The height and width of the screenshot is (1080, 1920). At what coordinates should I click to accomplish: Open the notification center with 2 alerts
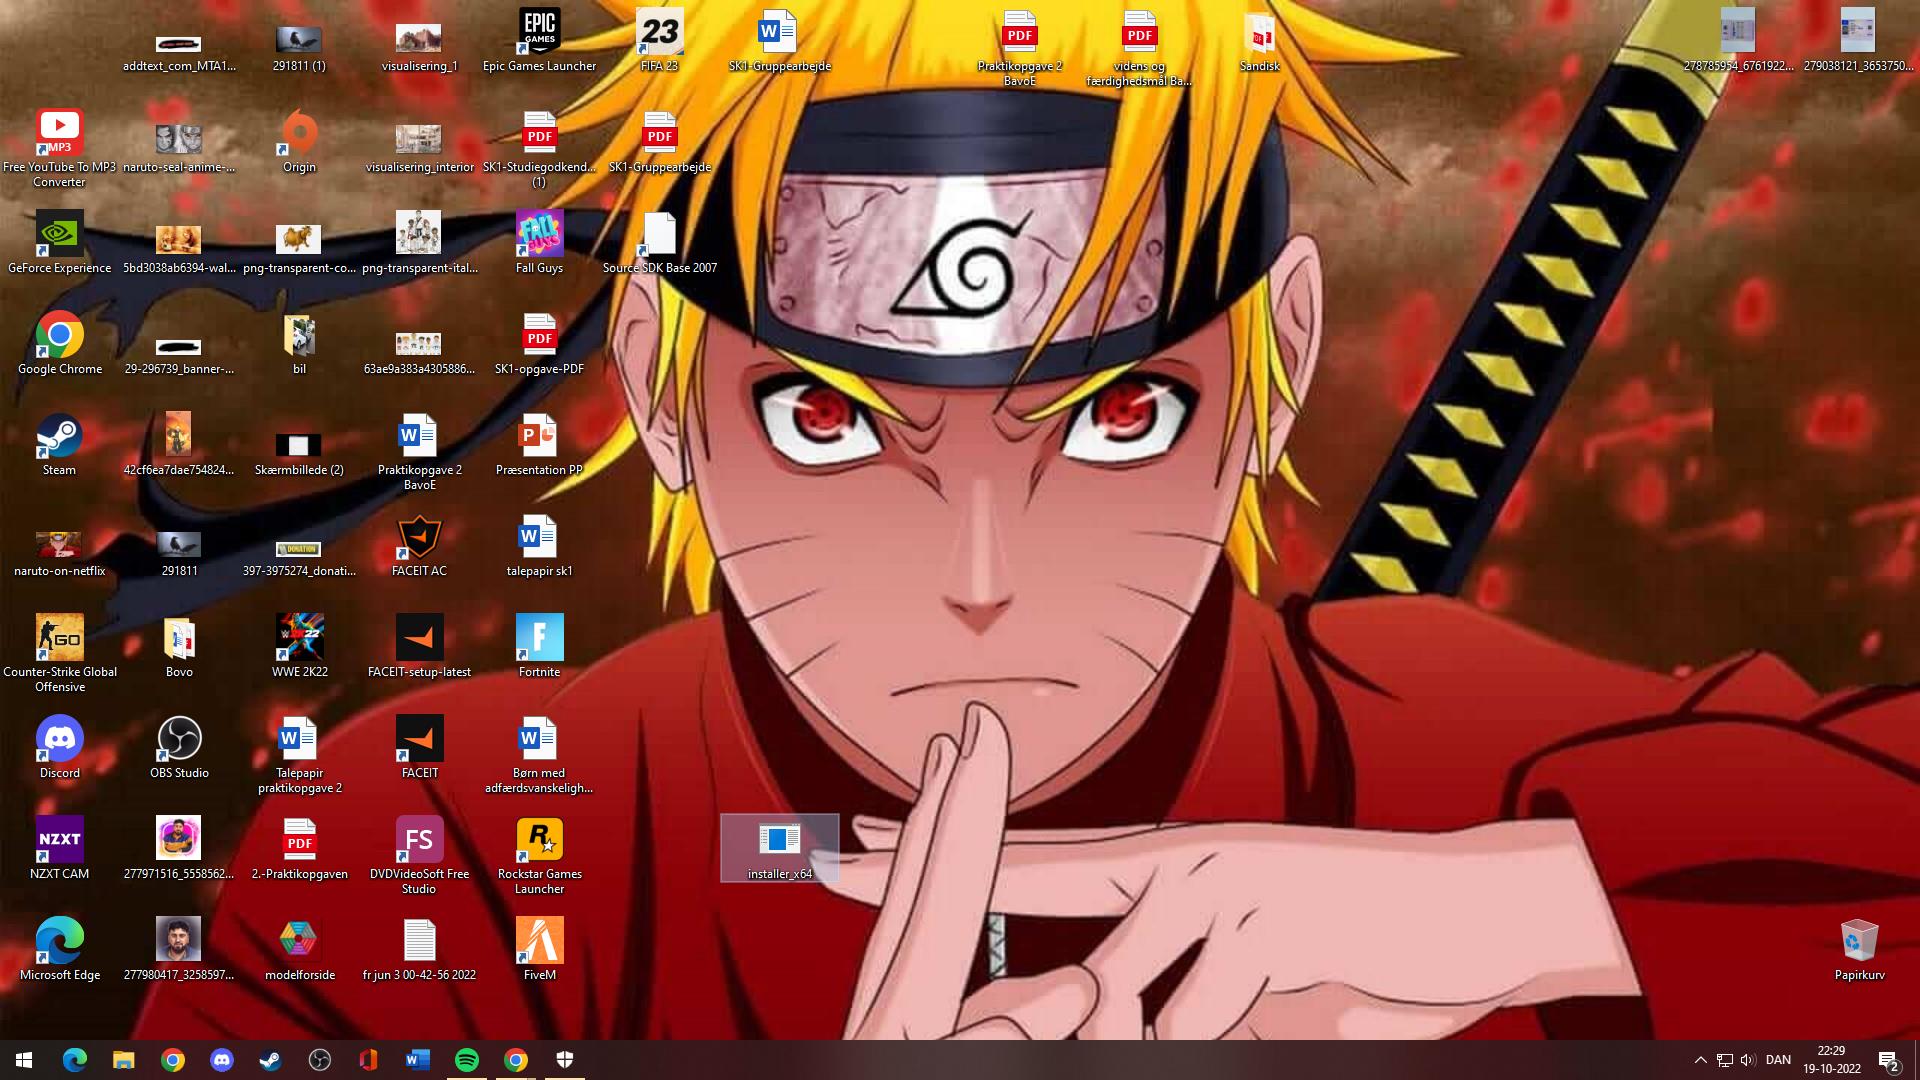pos(1888,1060)
